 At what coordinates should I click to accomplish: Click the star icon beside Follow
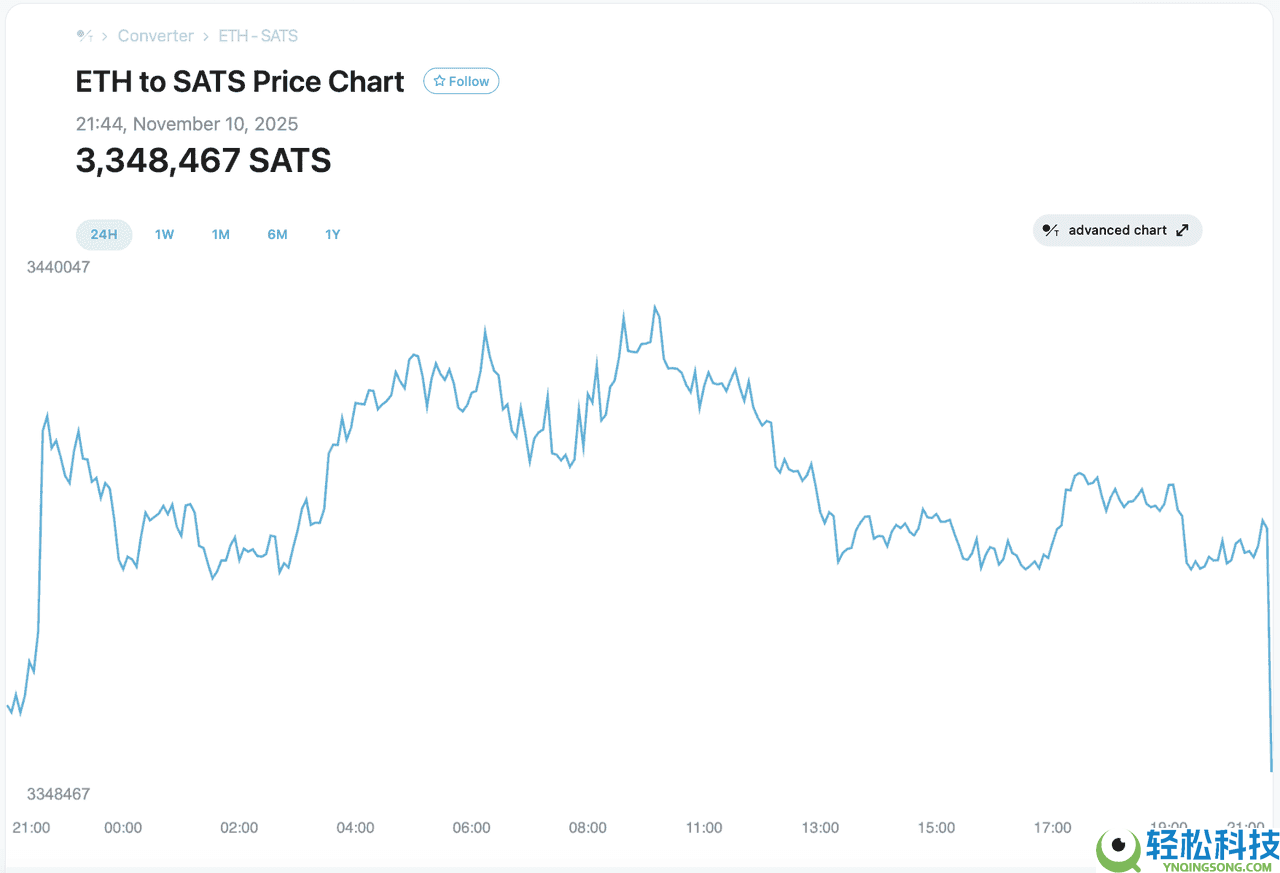coord(439,81)
